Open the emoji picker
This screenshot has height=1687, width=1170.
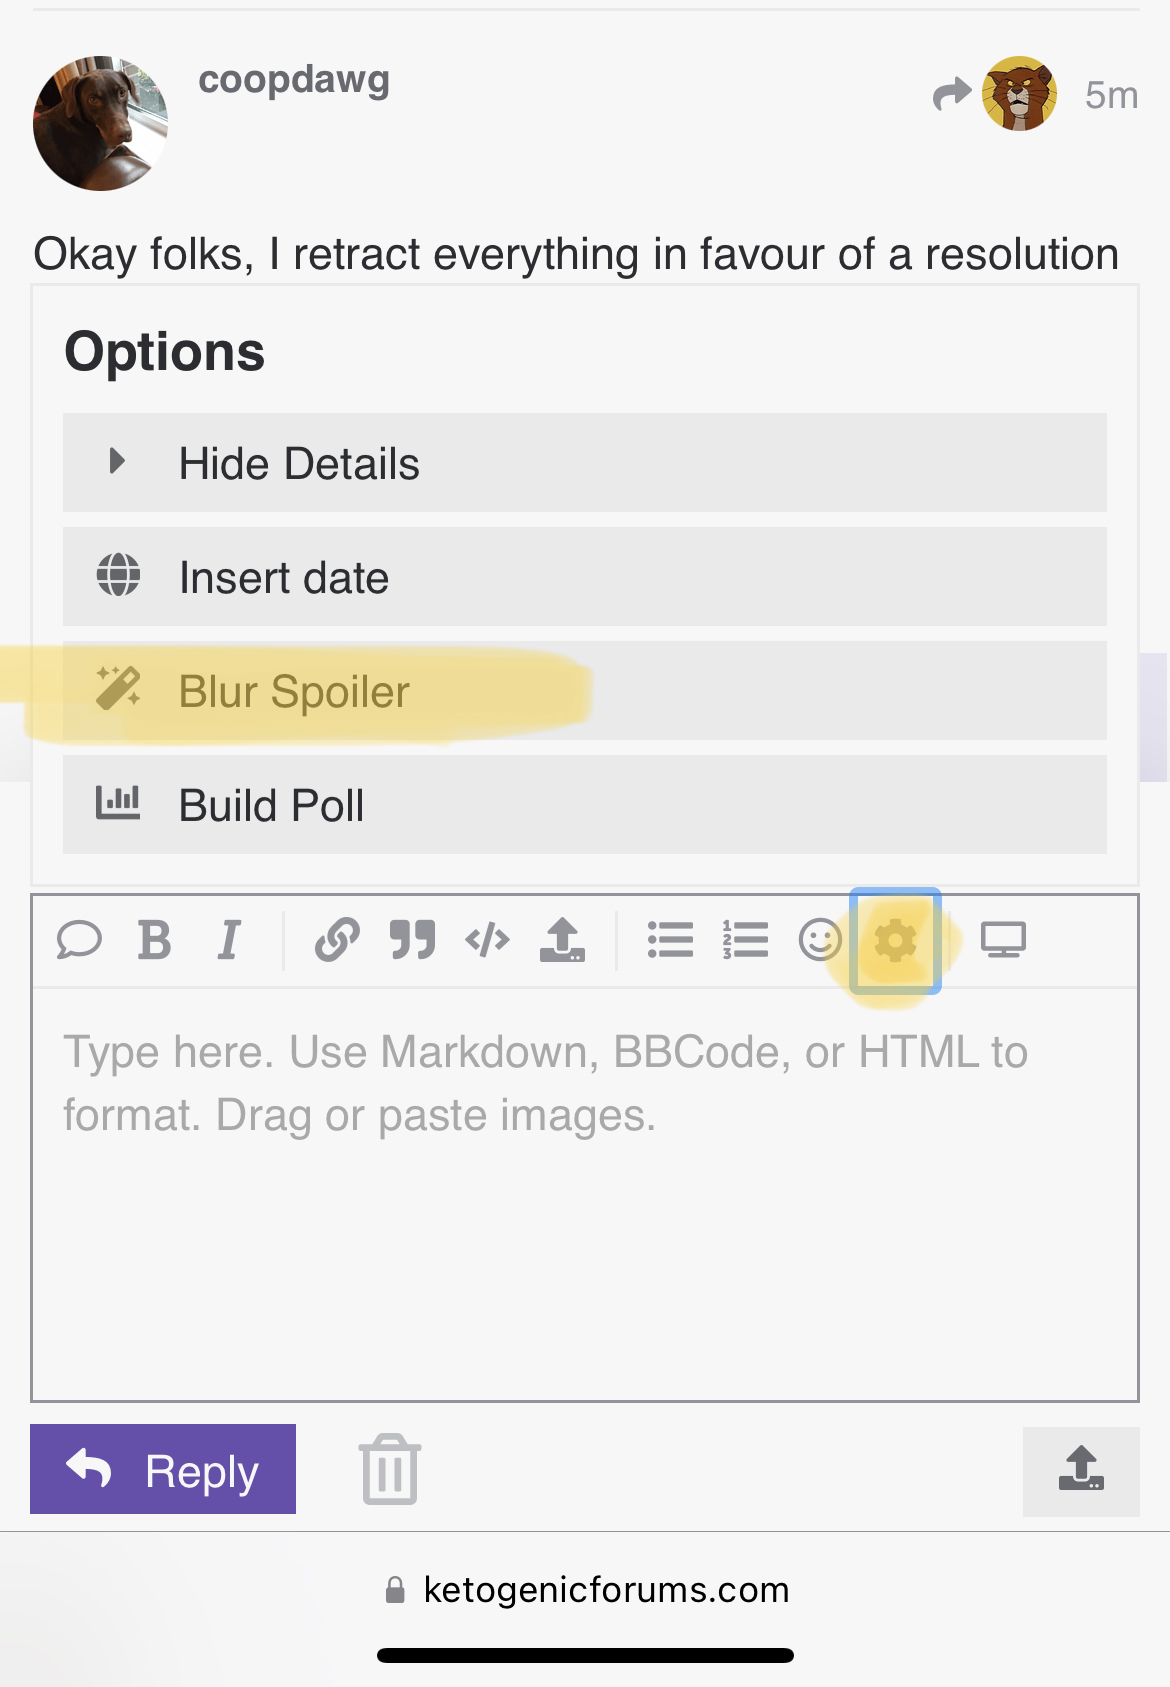tap(820, 940)
